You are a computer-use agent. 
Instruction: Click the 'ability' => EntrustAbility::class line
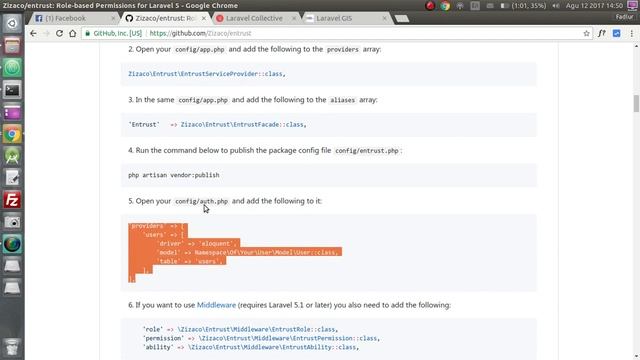click(251, 347)
